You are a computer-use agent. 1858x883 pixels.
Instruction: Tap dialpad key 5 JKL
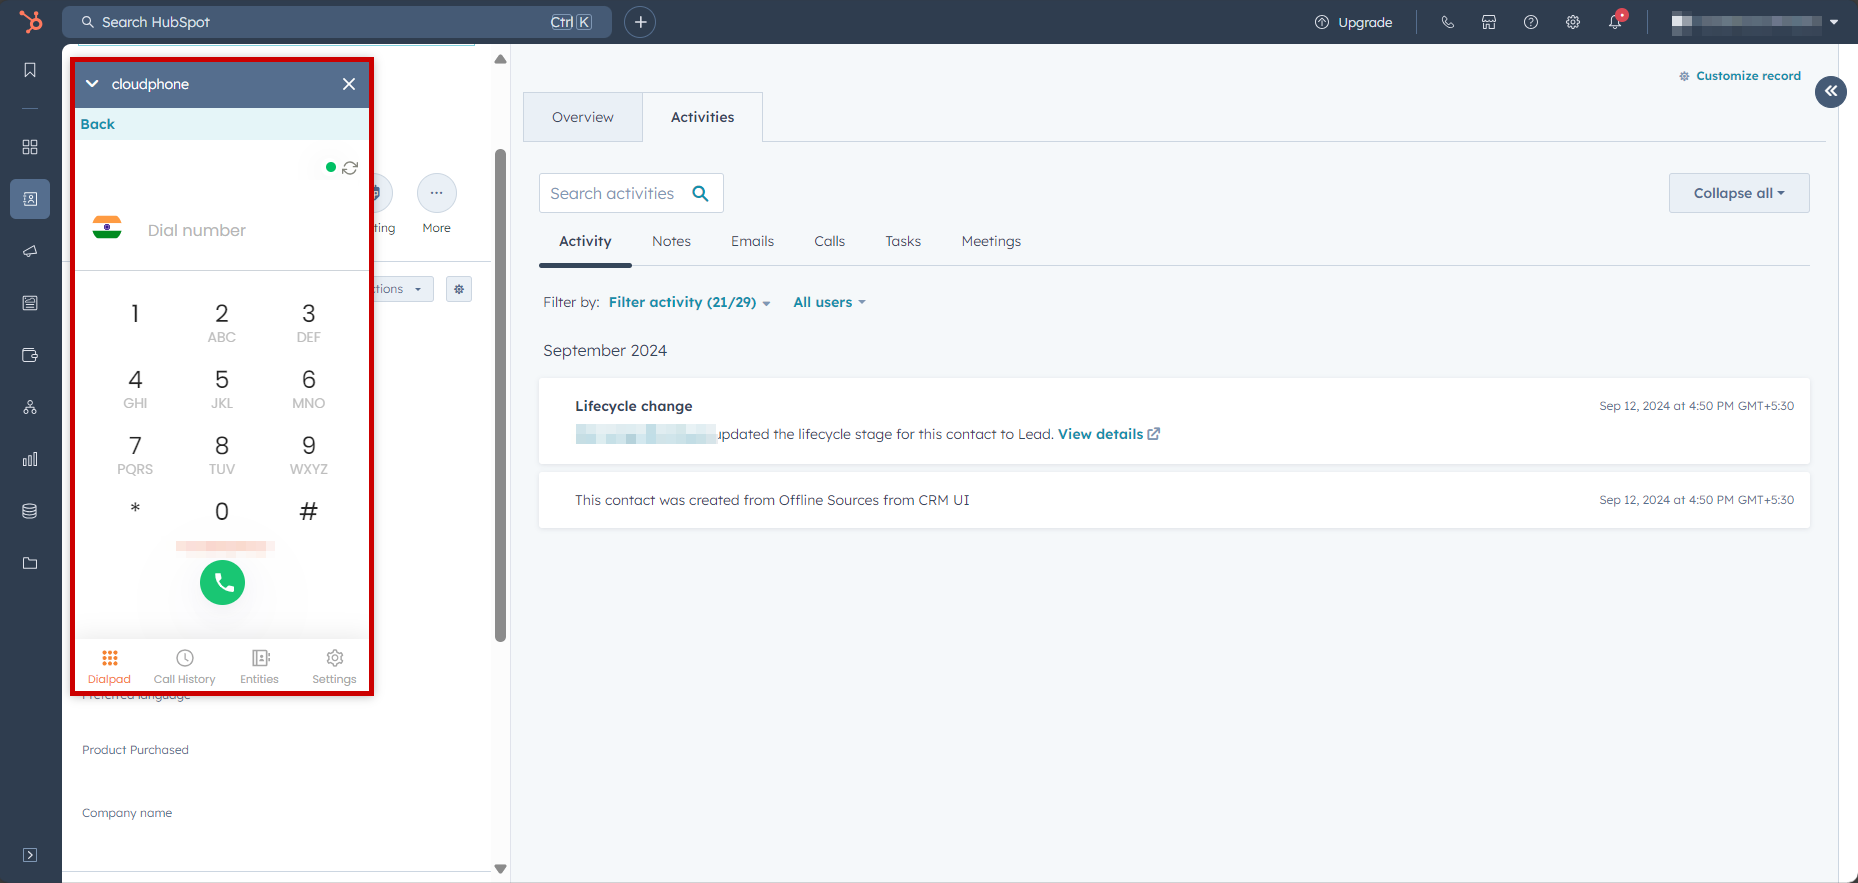pos(222,389)
